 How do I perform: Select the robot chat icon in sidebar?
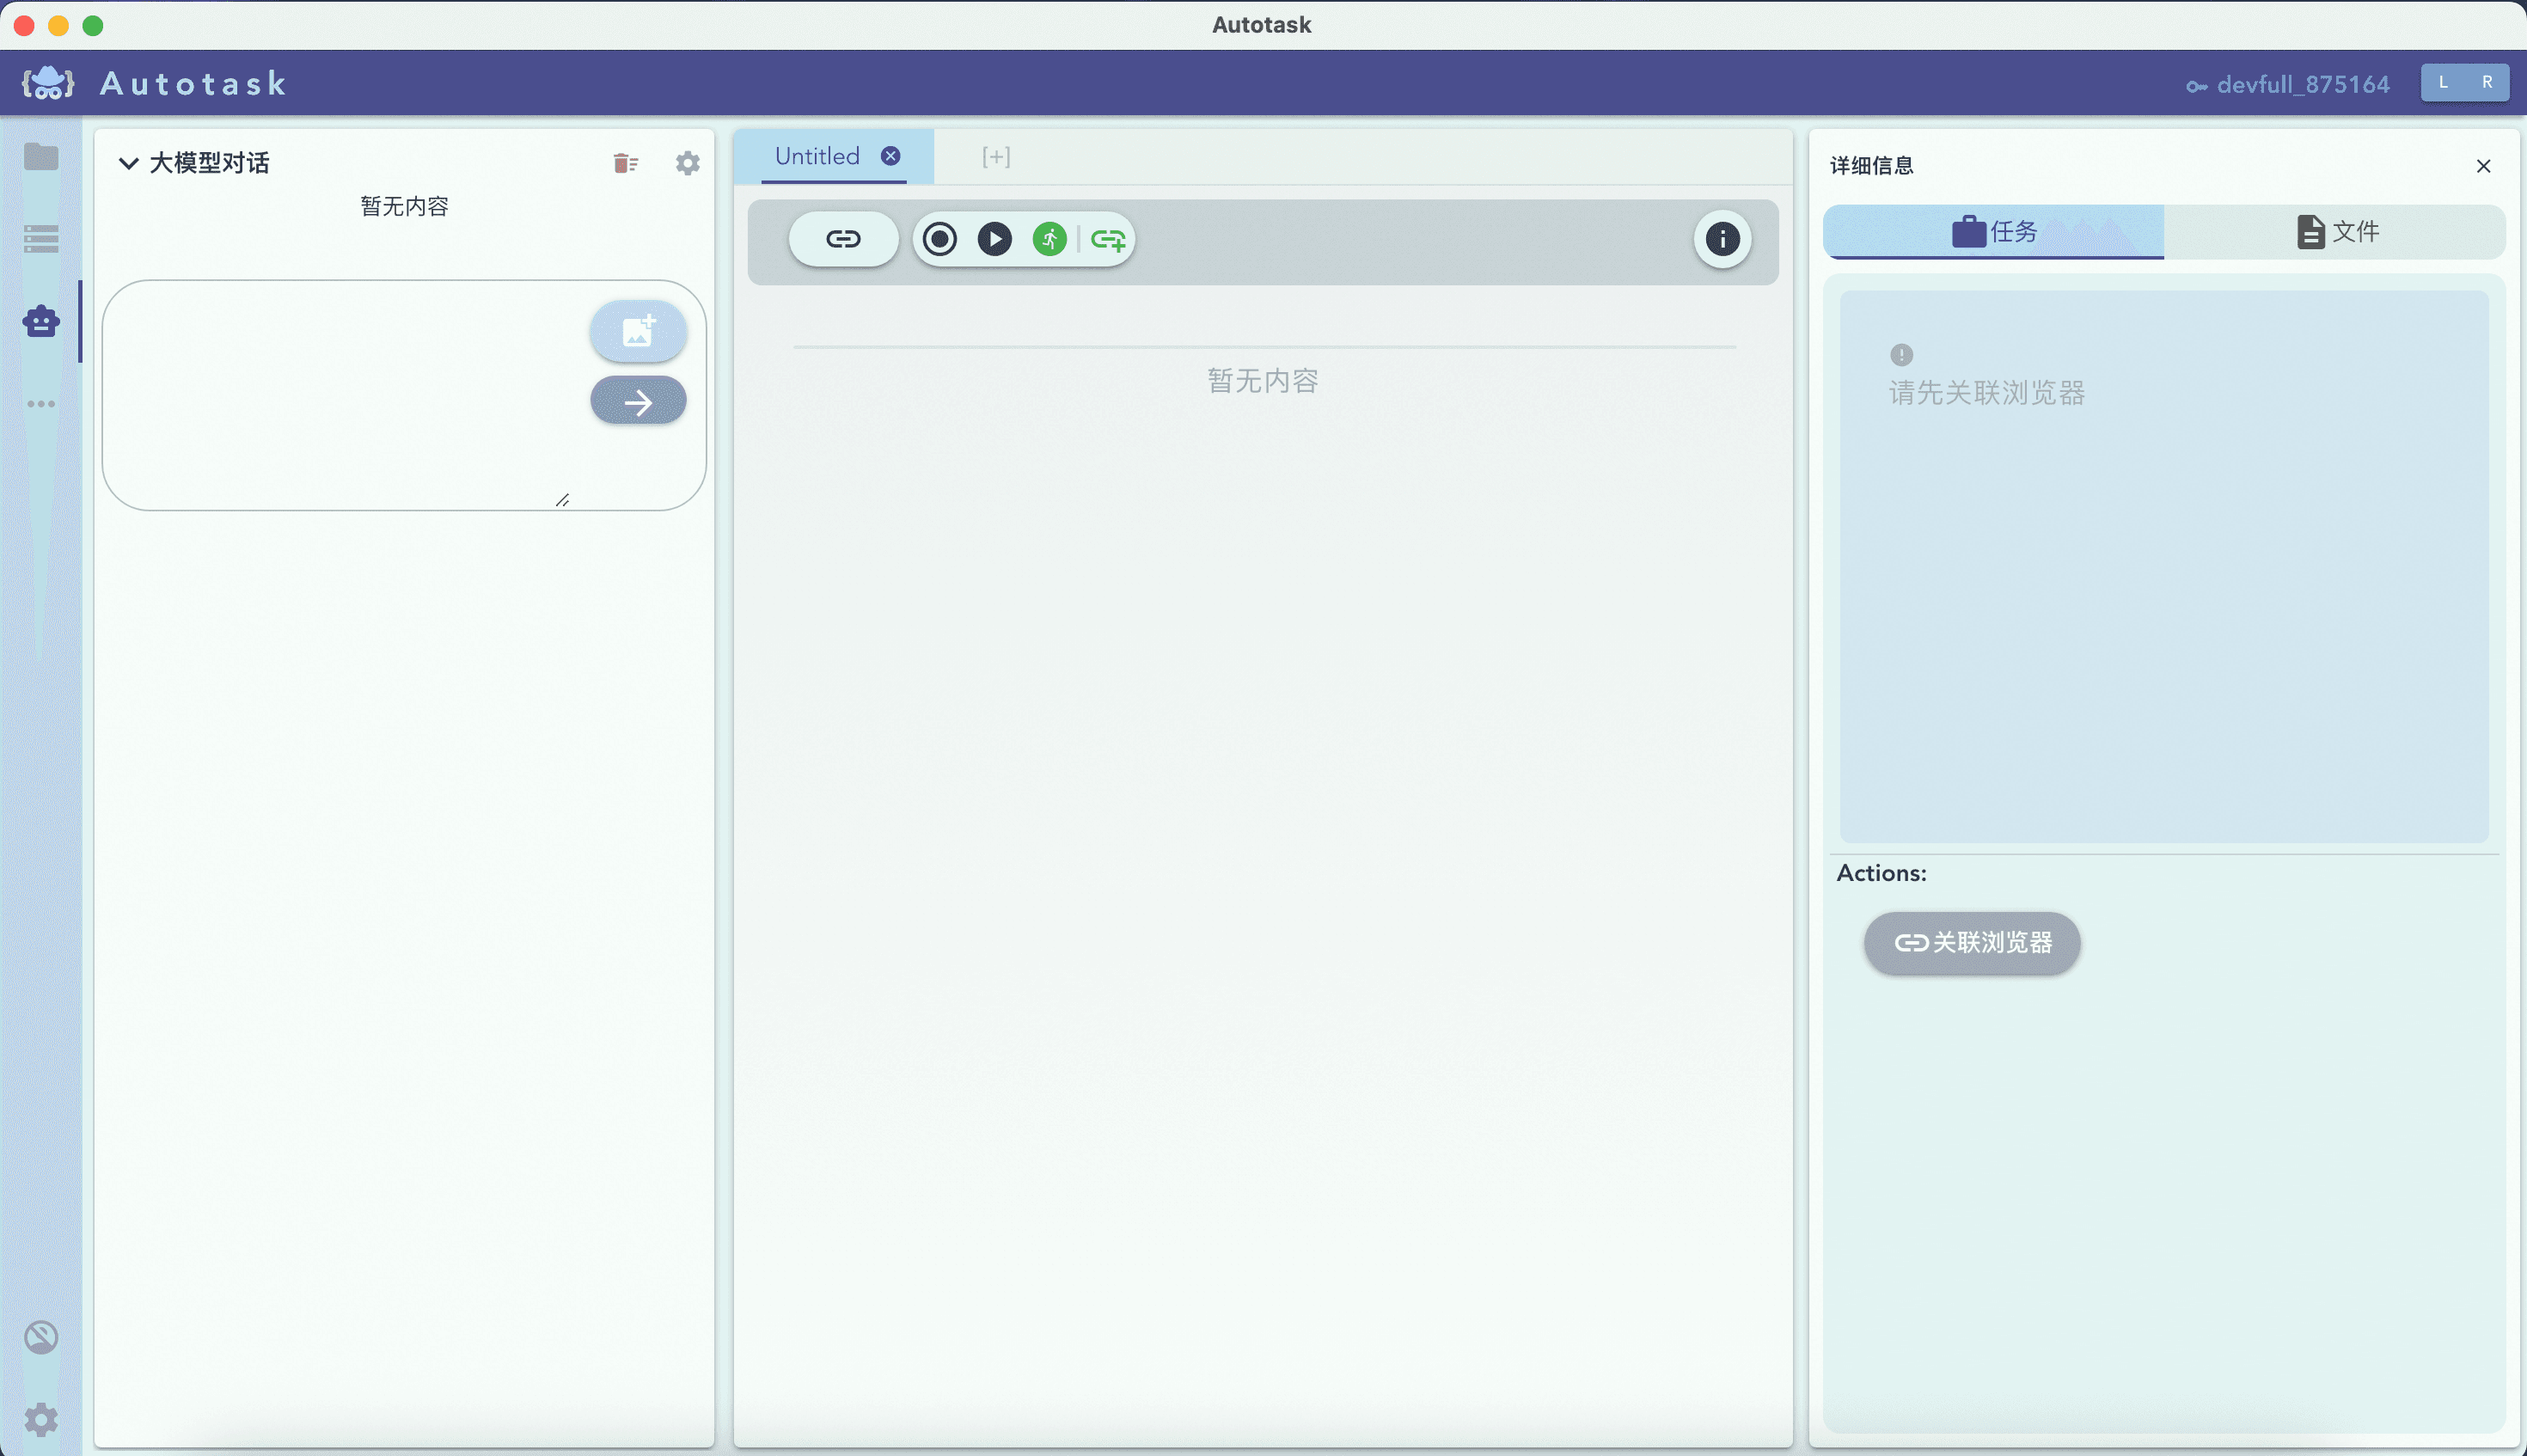[x=41, y=321]
